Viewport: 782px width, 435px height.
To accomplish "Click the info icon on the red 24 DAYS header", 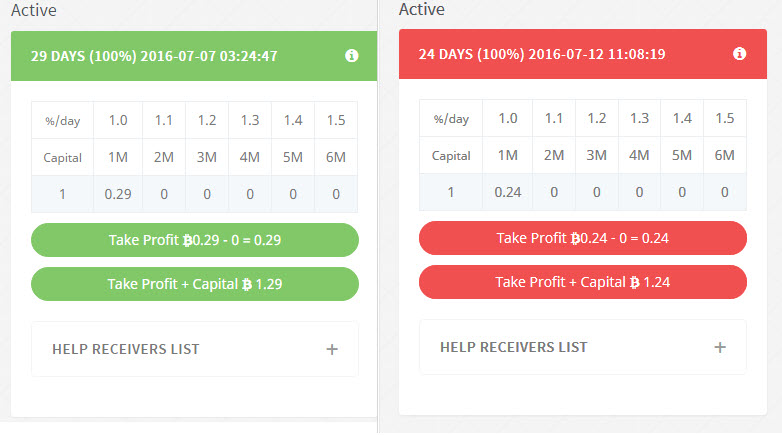I will (739, 54).
